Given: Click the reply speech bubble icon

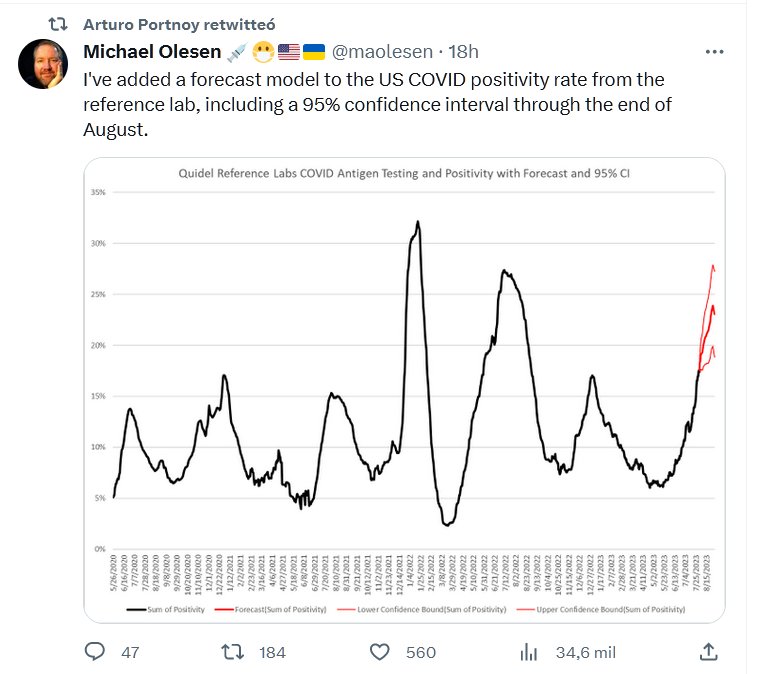Looking at the screenshot, I should click(x=95, y=652).
